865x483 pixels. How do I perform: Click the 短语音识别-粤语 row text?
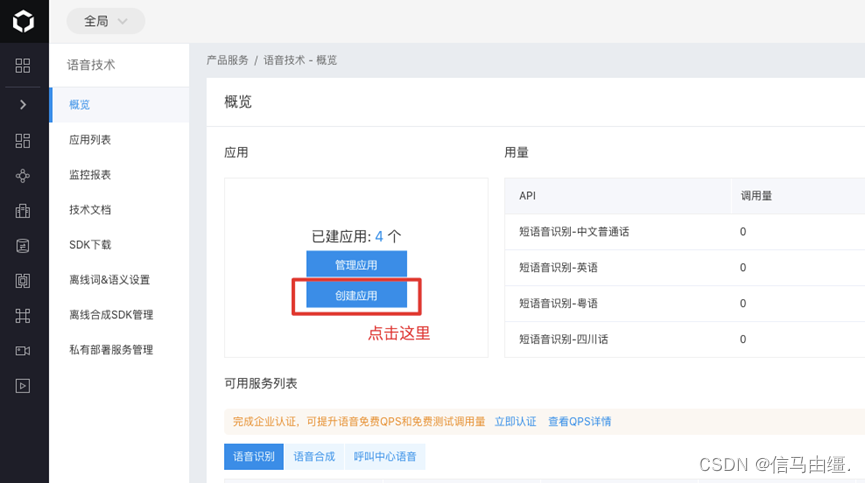(558, 303)
